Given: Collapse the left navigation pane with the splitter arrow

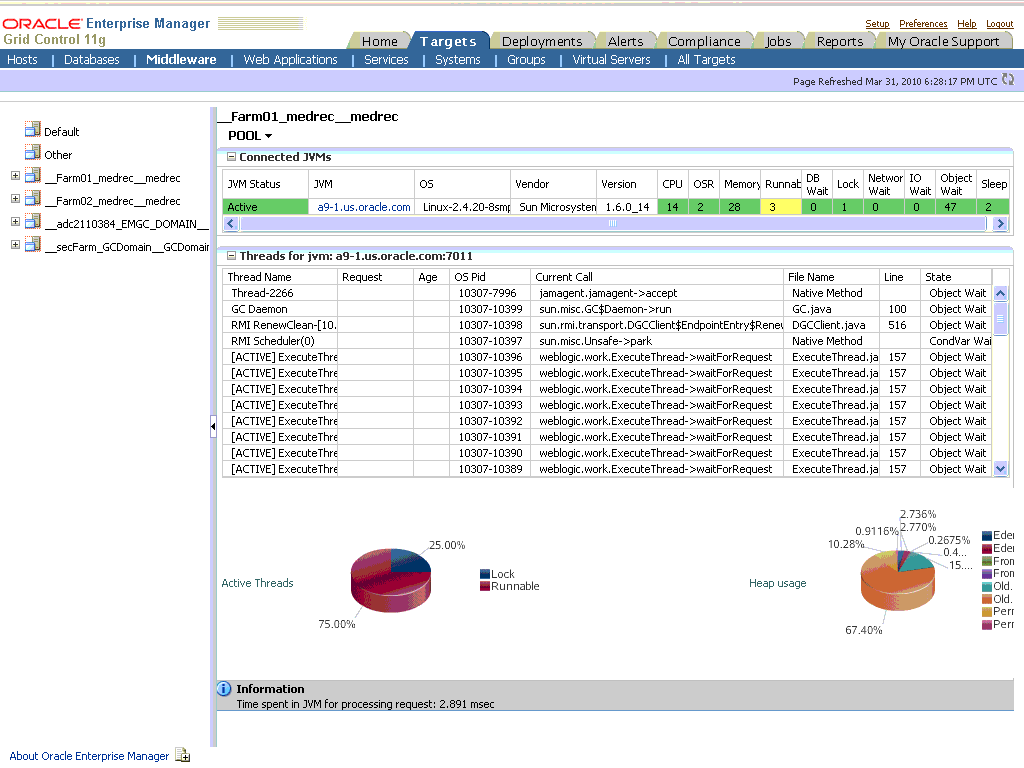Looking at the screenshot, I should (213, 426).
